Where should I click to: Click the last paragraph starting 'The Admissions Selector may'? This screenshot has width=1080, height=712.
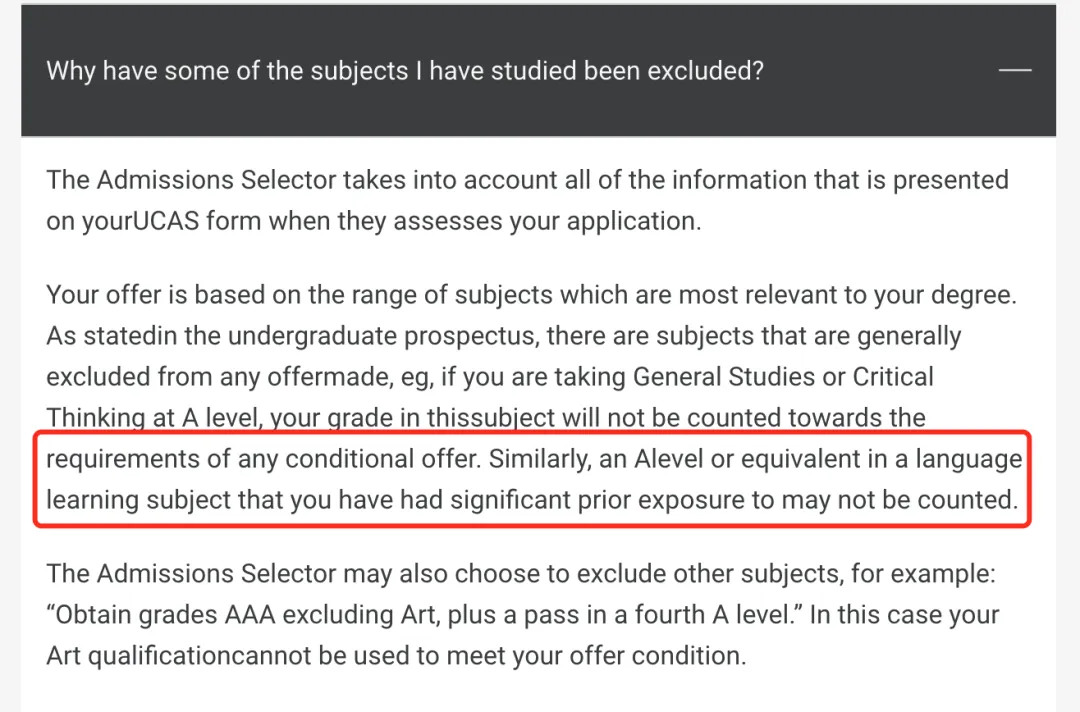point(523,614)
